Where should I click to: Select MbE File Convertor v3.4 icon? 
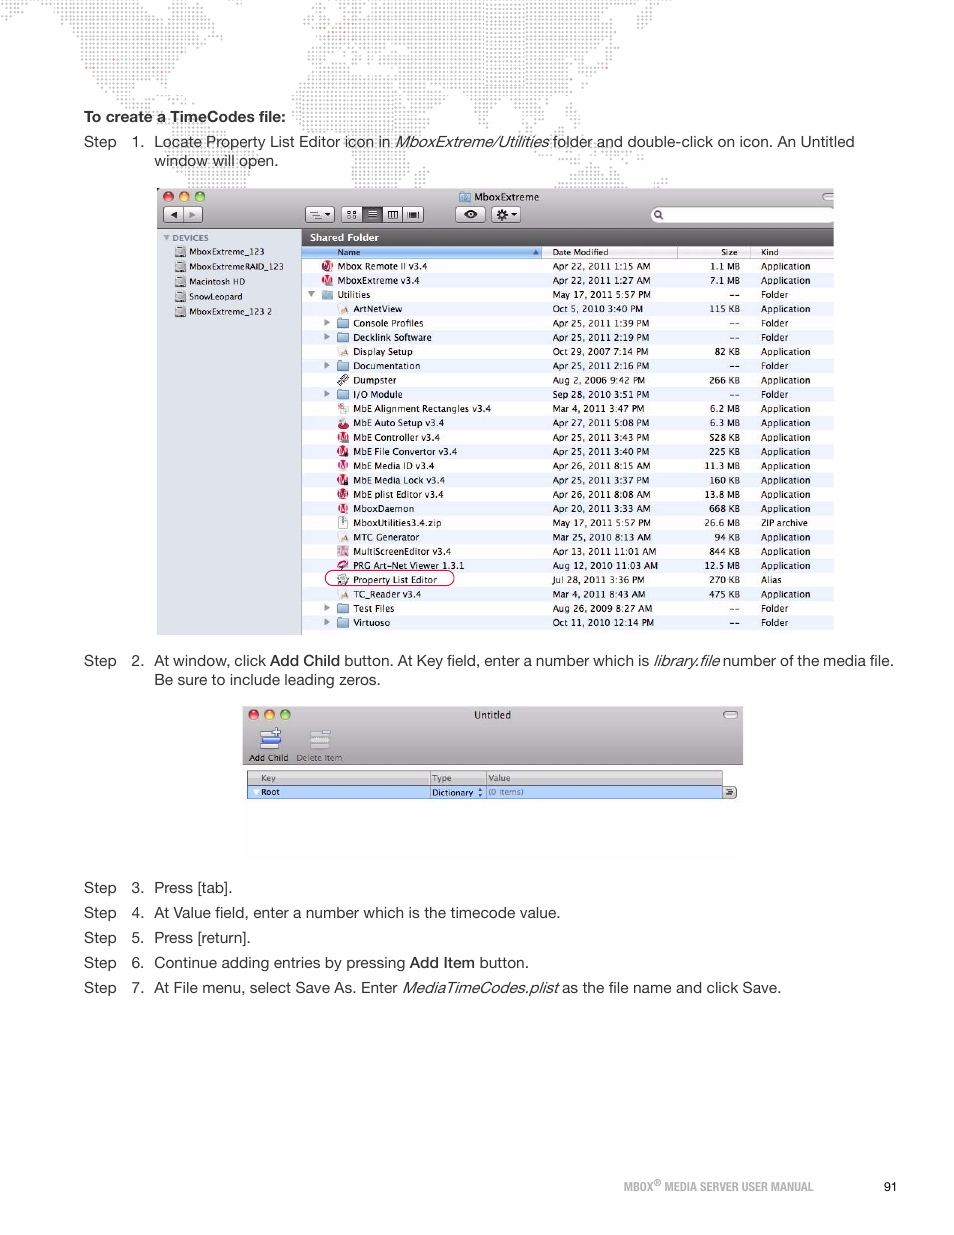tap(343, 452)
